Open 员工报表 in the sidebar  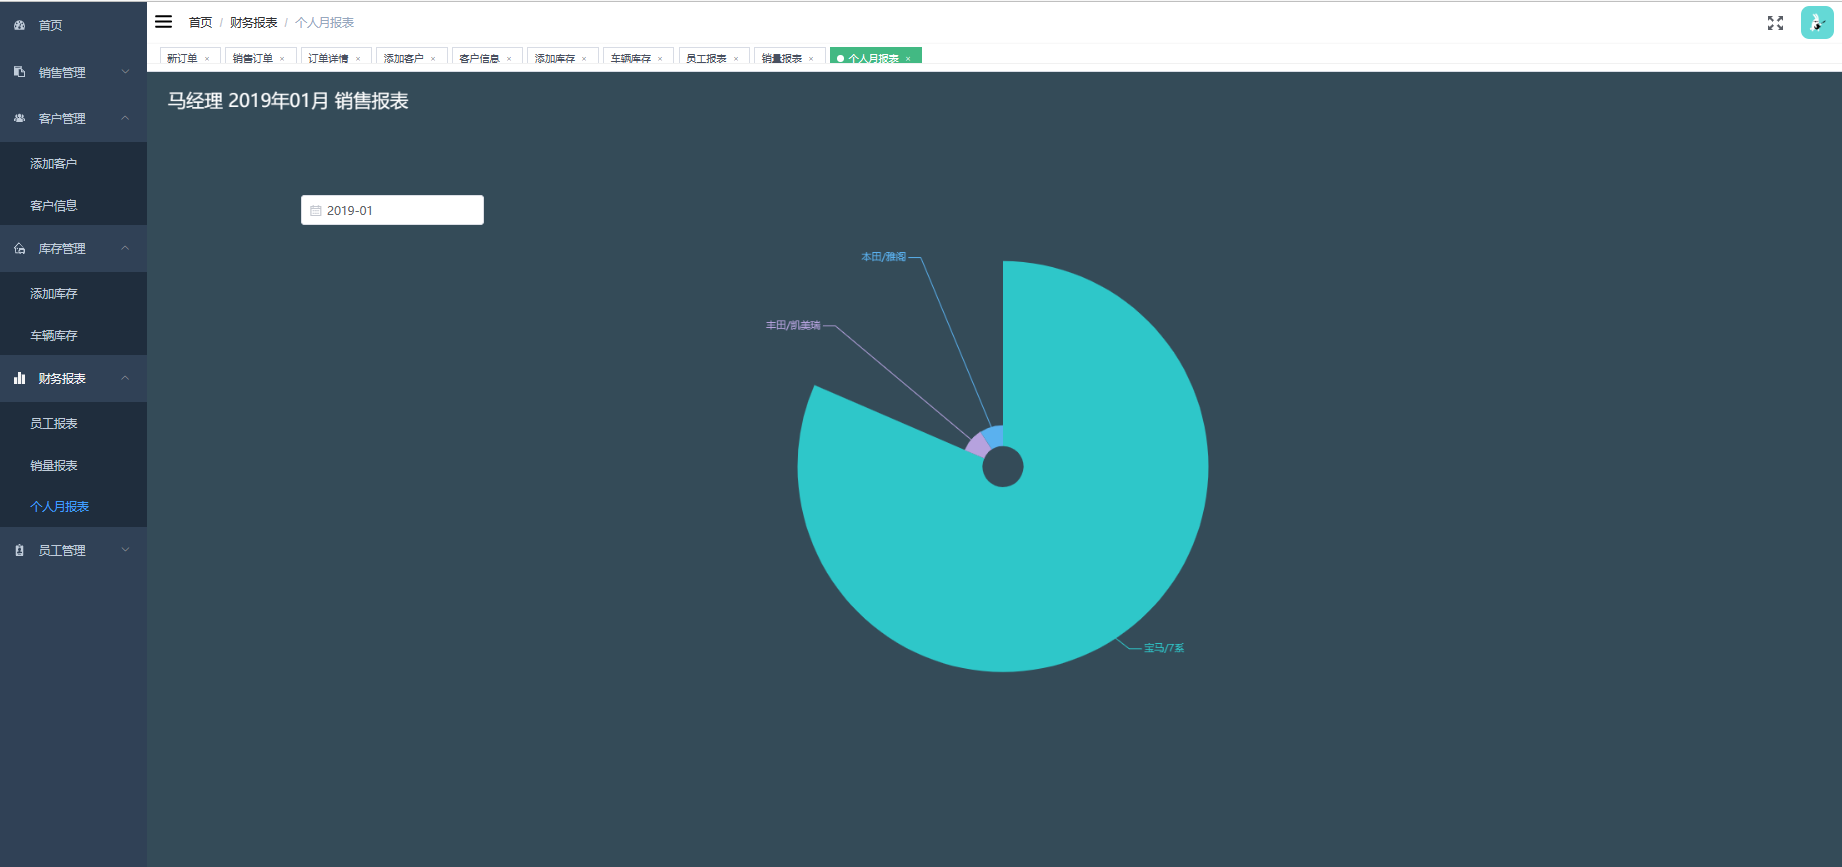(x=73, y=423)
